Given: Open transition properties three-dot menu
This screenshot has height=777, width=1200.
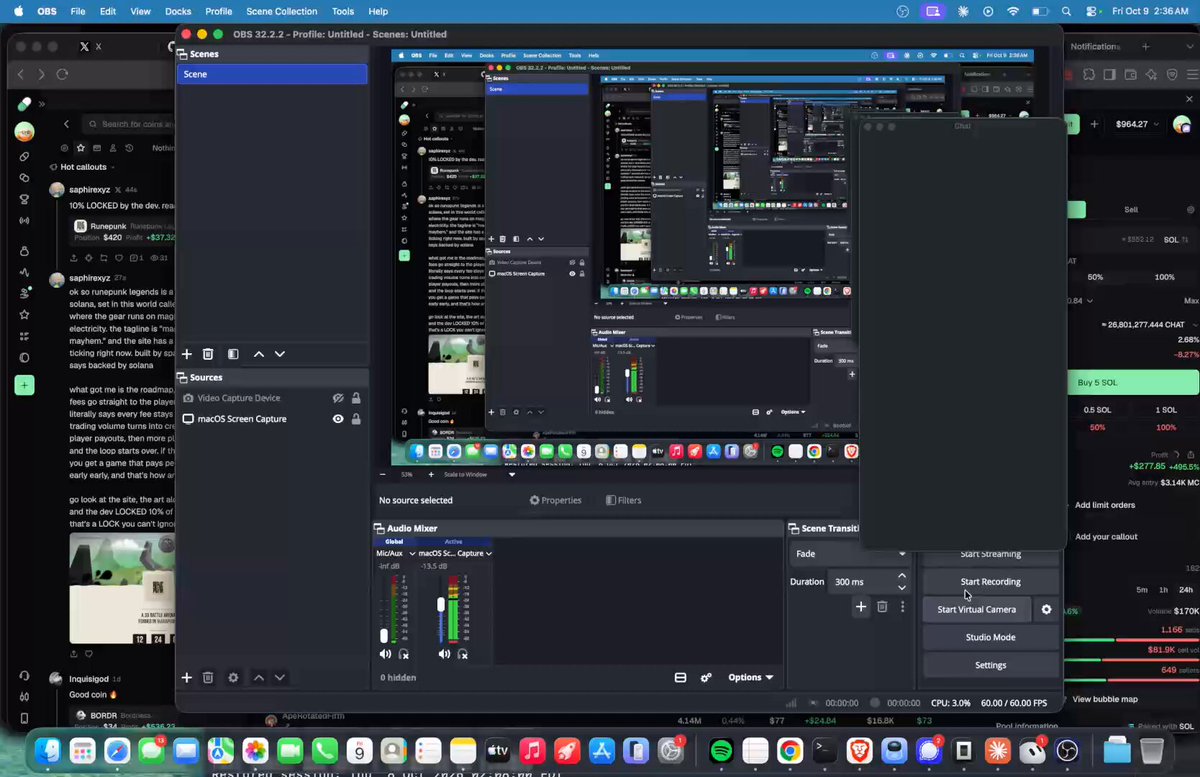Looking at the screenshot, I should [903, 607].
